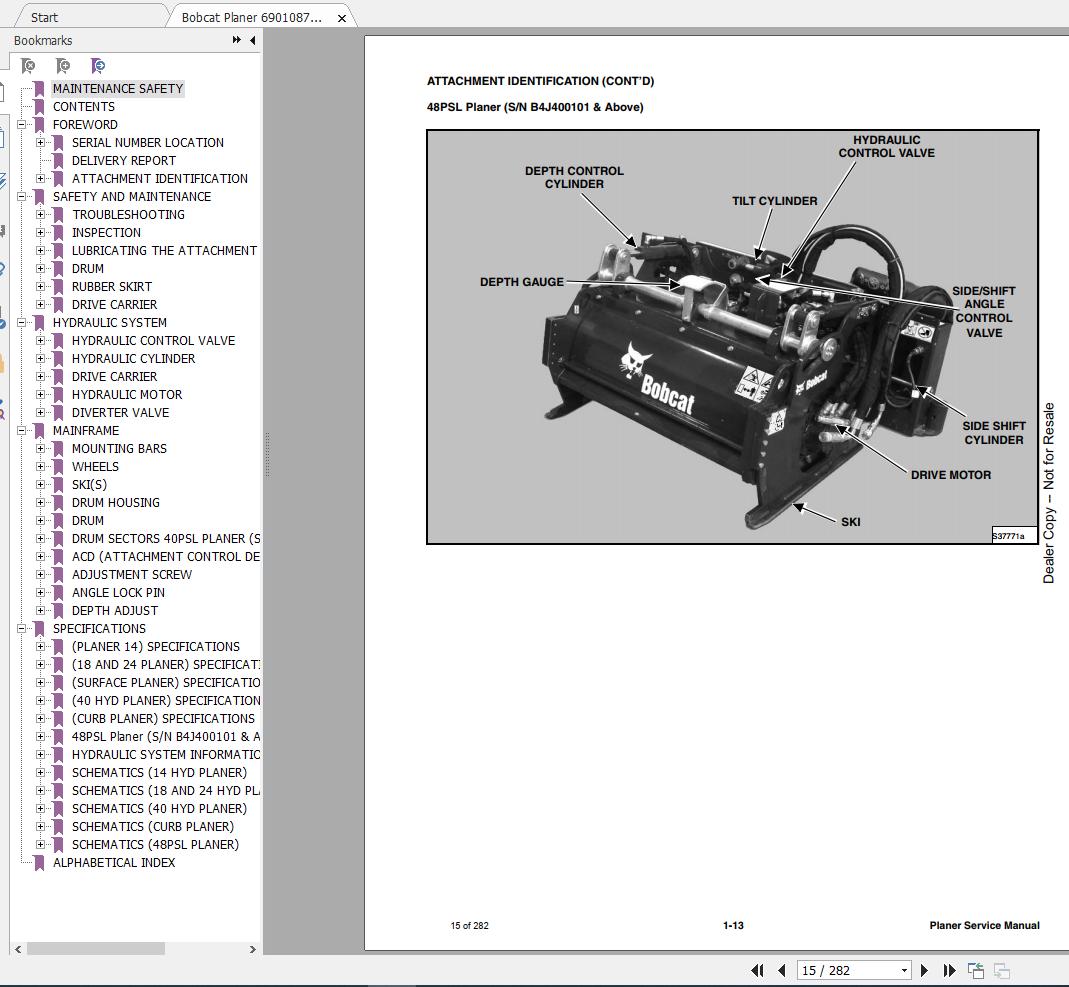1069x987 pixels.
Task: Delete the highlighted bookmark
Action: pos(30,66)
